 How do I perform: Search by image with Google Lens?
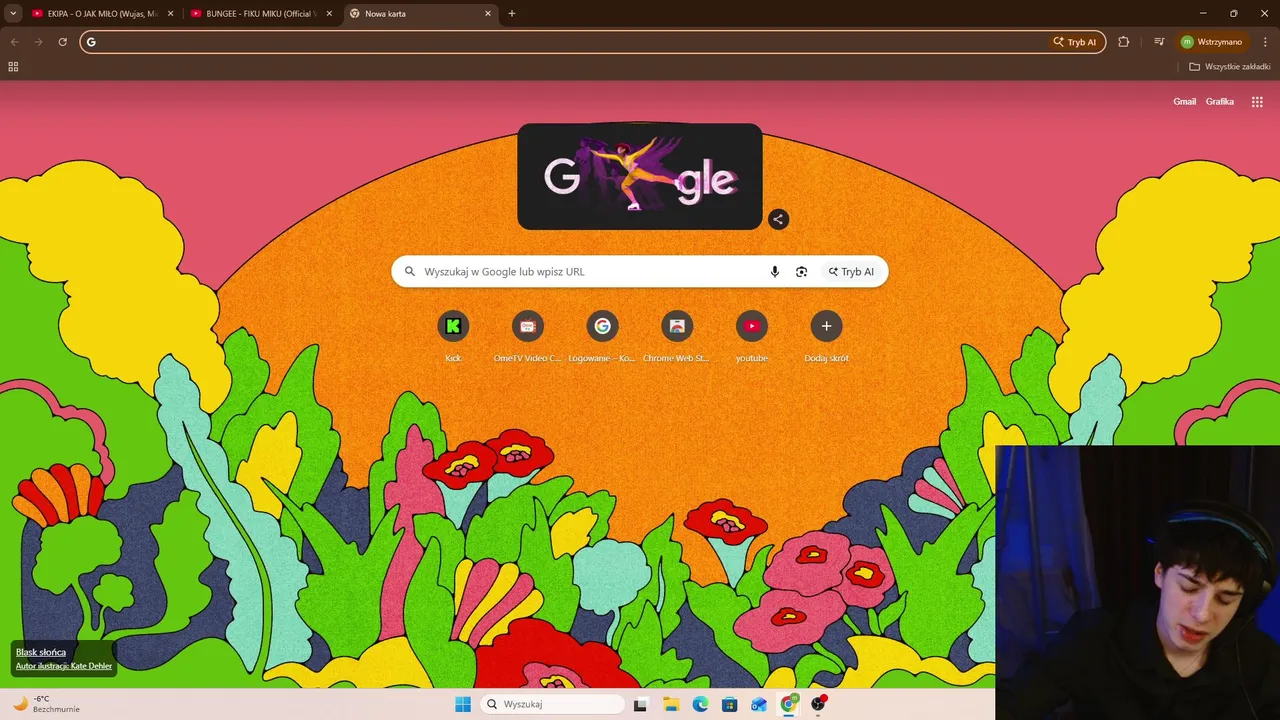(801, 272)
